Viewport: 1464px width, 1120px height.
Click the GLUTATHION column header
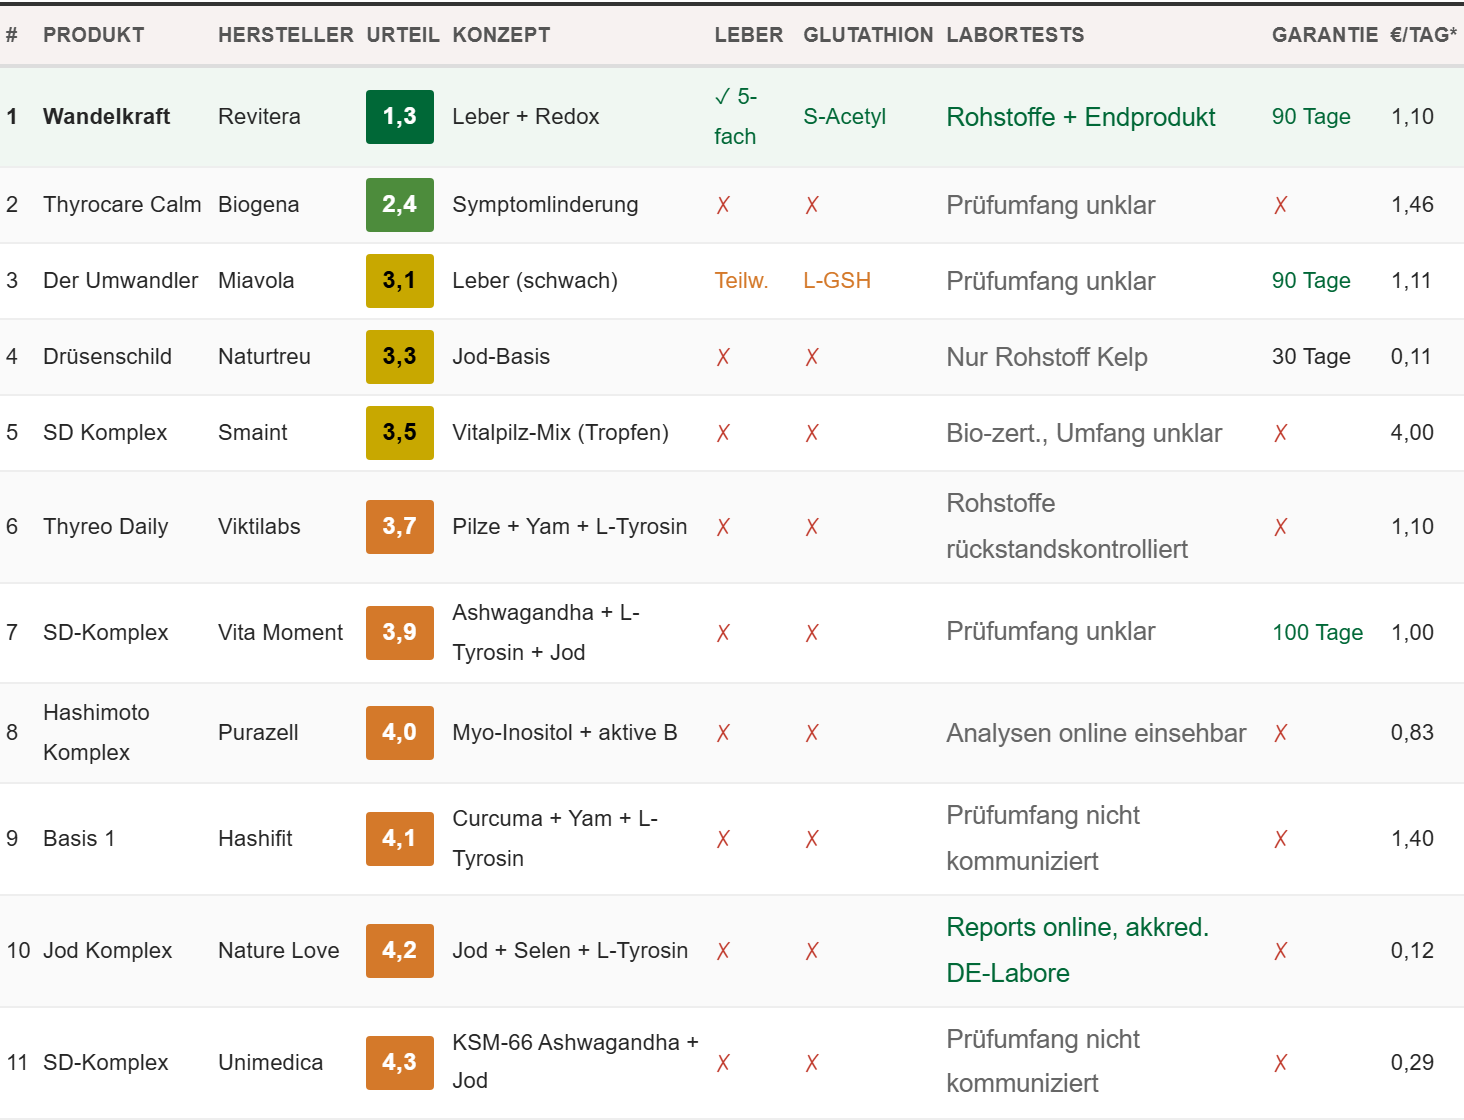pos(868,35)
